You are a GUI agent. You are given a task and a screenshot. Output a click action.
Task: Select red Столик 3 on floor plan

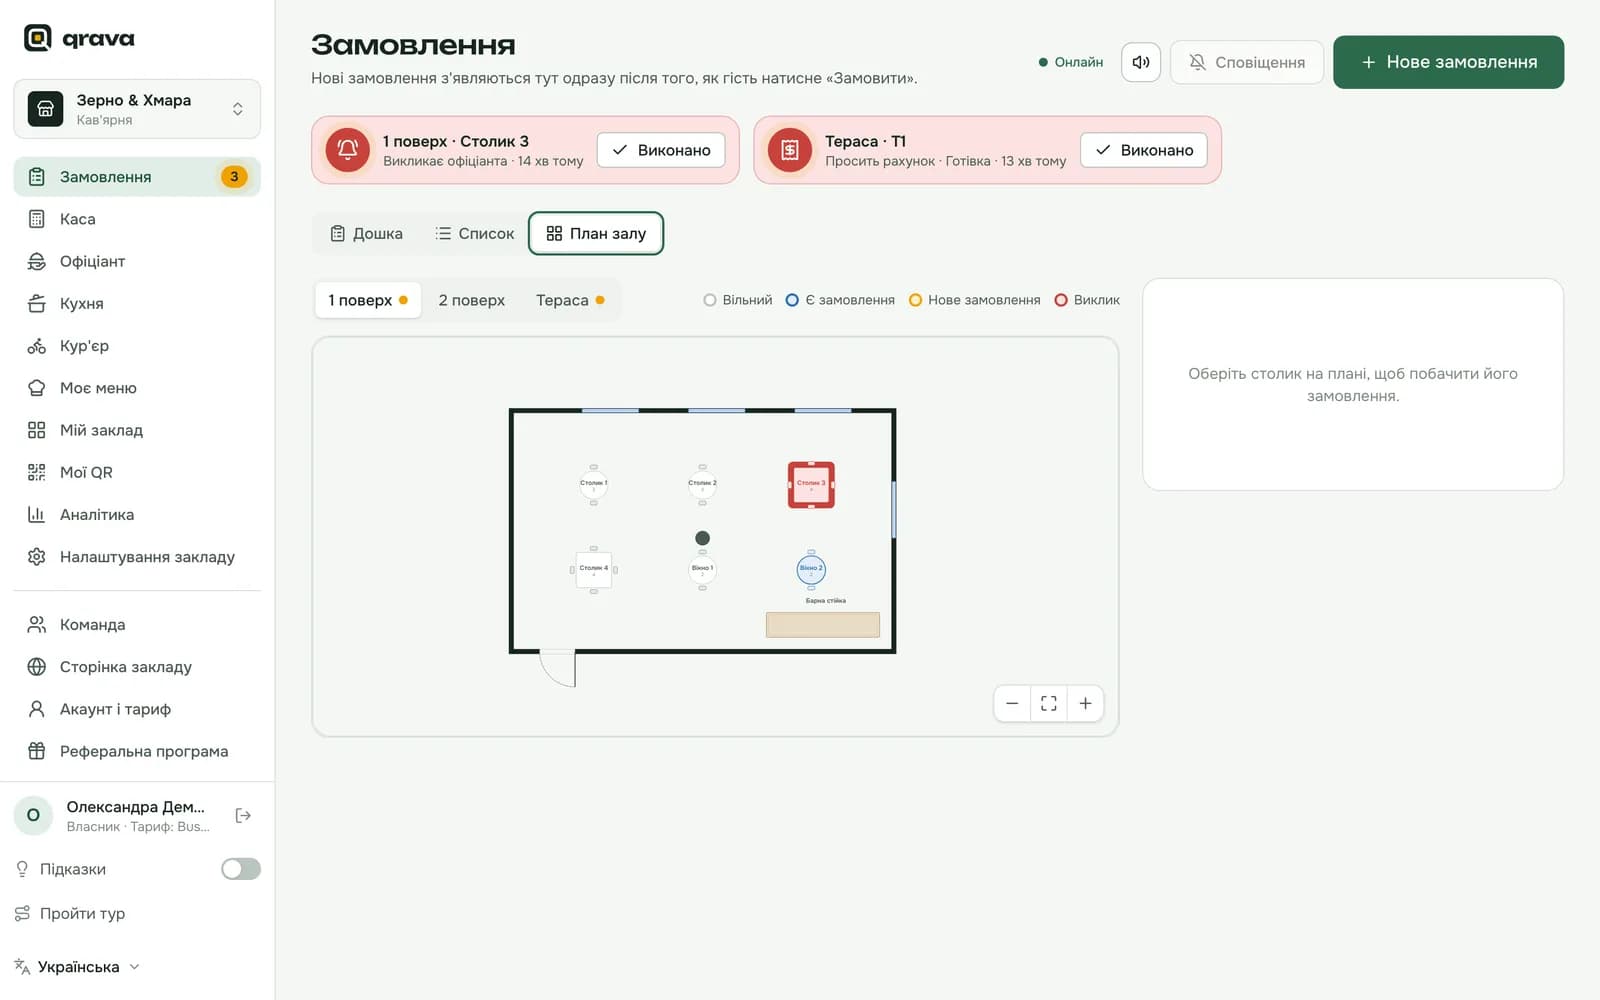coord(811,484)
